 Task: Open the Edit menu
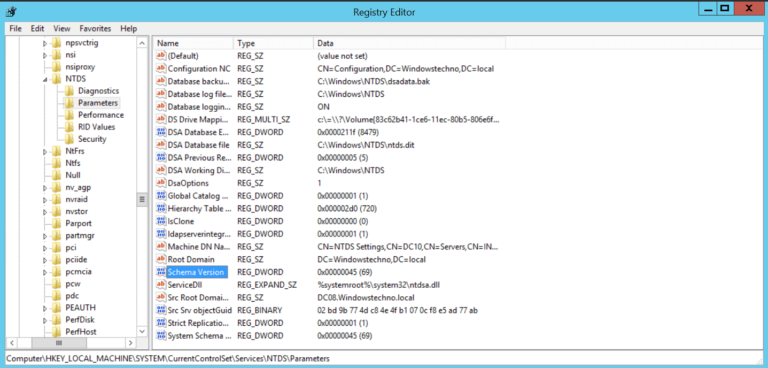click(x=38, y=28)
